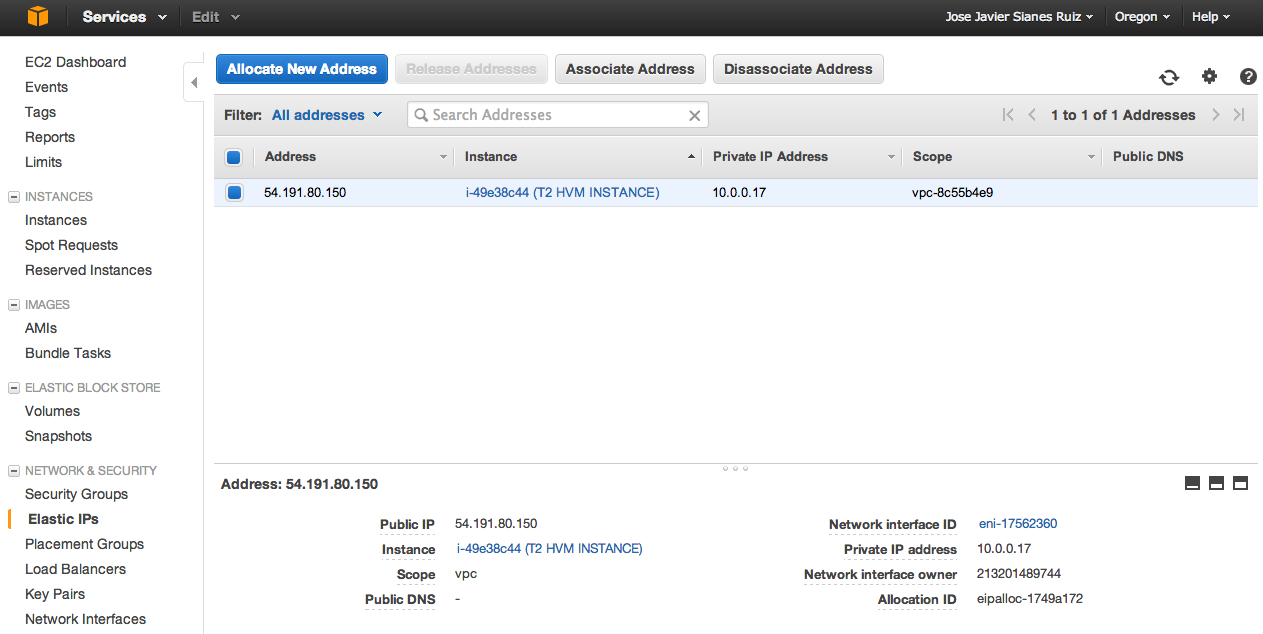This screenshot has height=634, width=1263.
Task: Click the AWS cube logo icon
Action: pos(38,17)
